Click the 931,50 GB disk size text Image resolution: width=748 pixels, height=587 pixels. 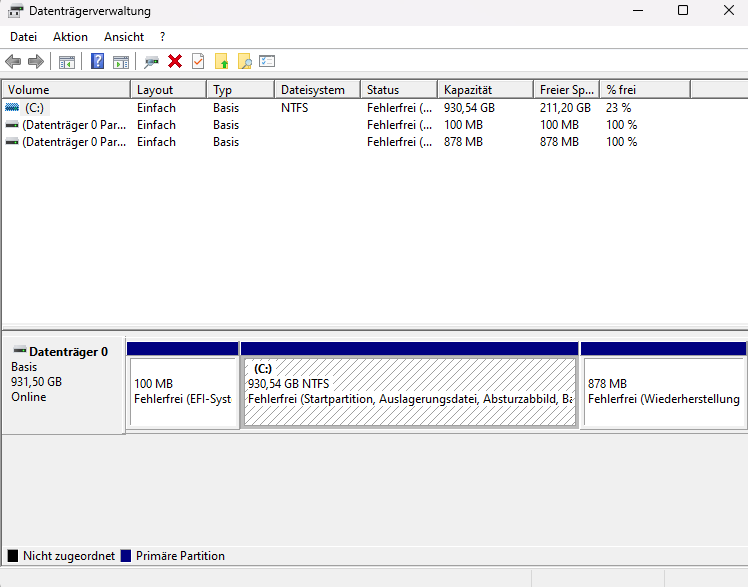click(x=36, y=382)
